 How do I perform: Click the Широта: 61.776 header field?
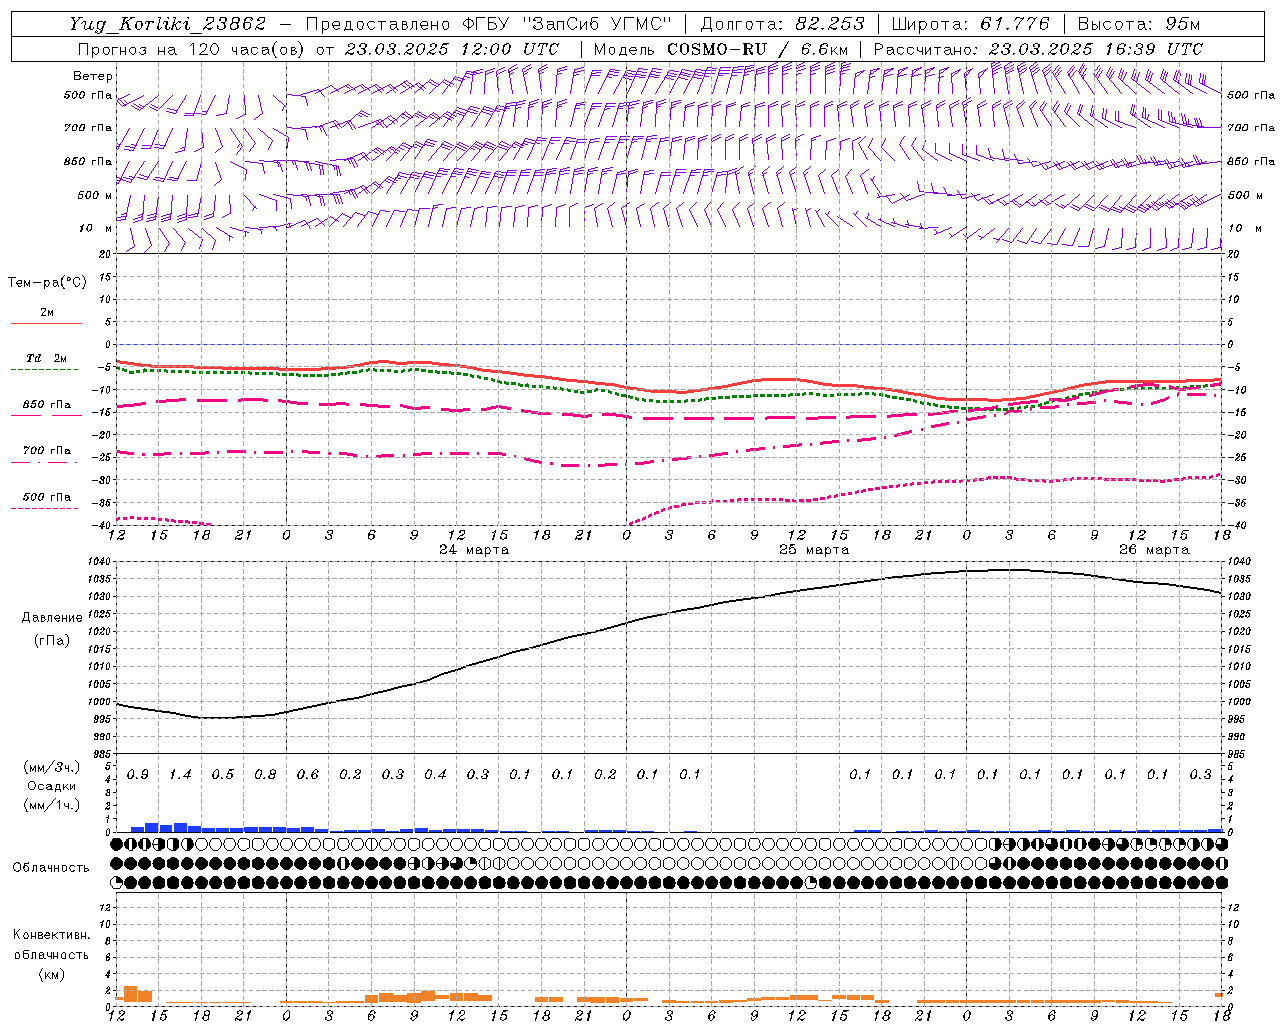point(970,24)
